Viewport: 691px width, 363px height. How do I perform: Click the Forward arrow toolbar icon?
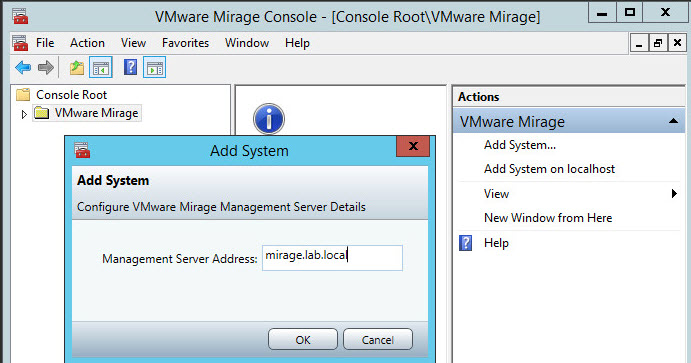coord(46,67)
